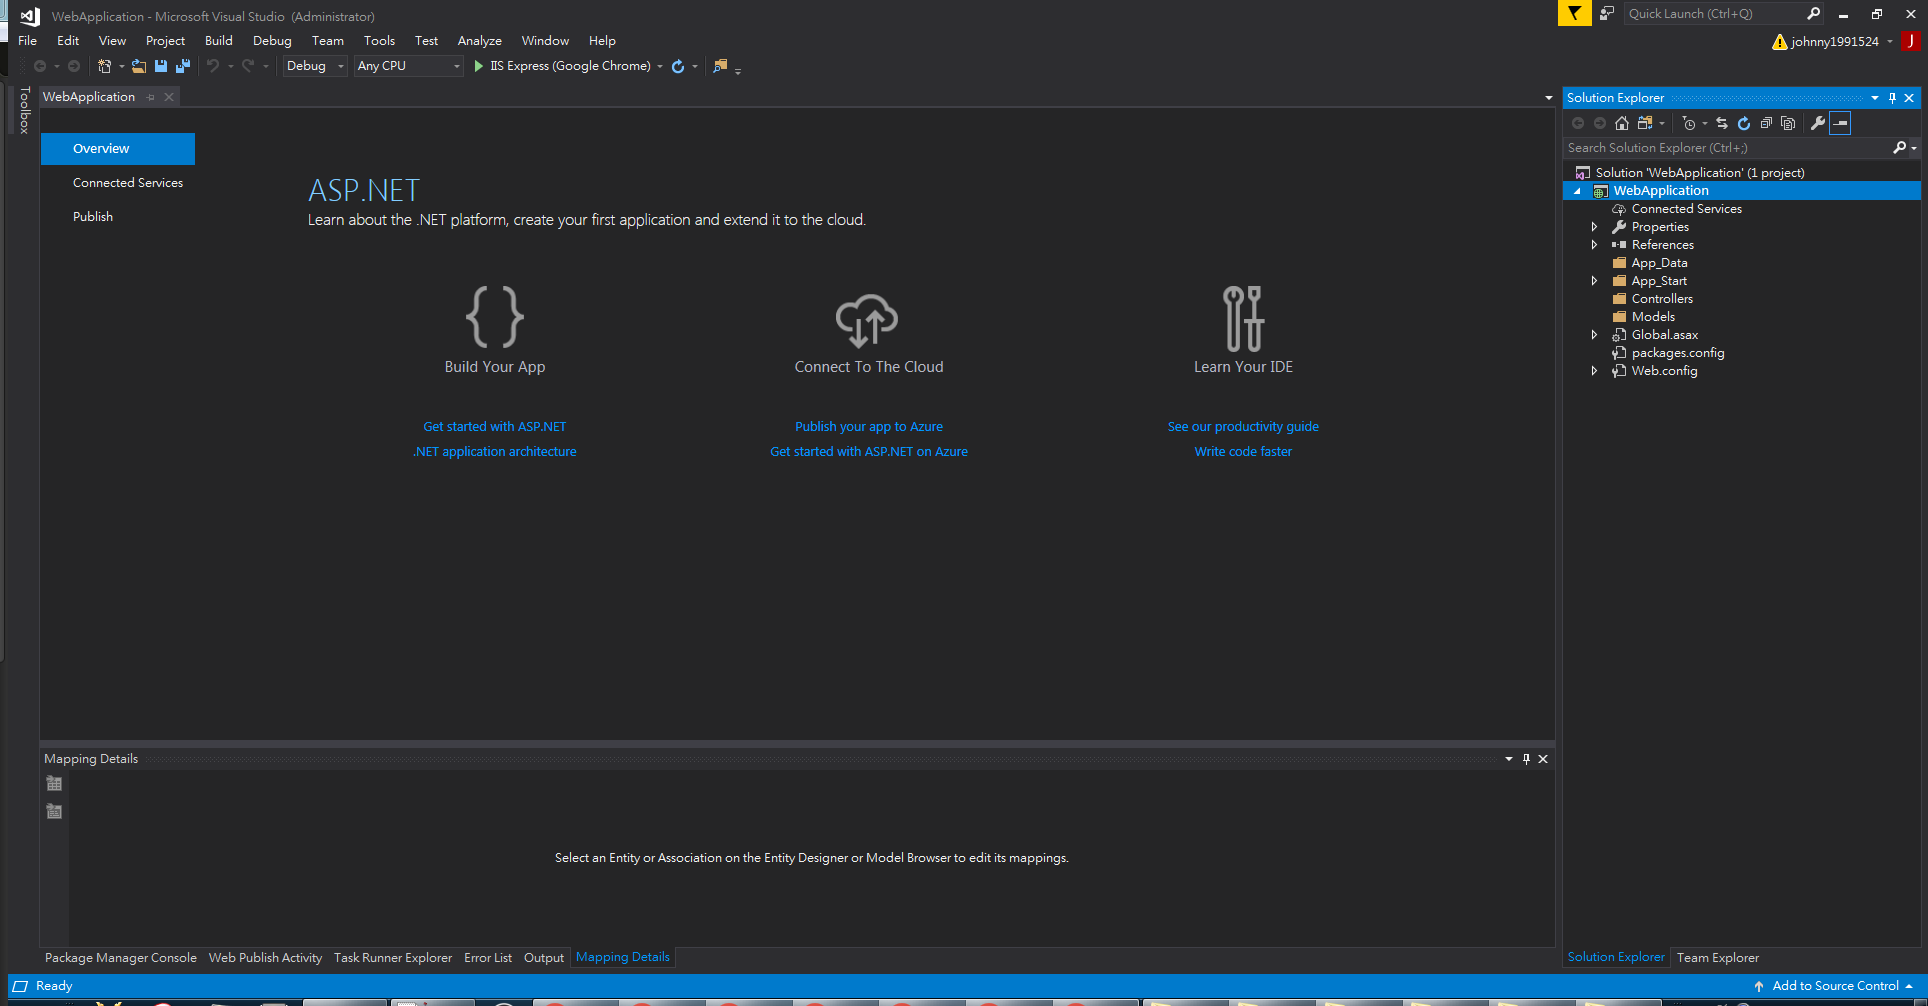Click Add to Source Control in status bar
The image size is (1928, 1006).
(1835, 986)
